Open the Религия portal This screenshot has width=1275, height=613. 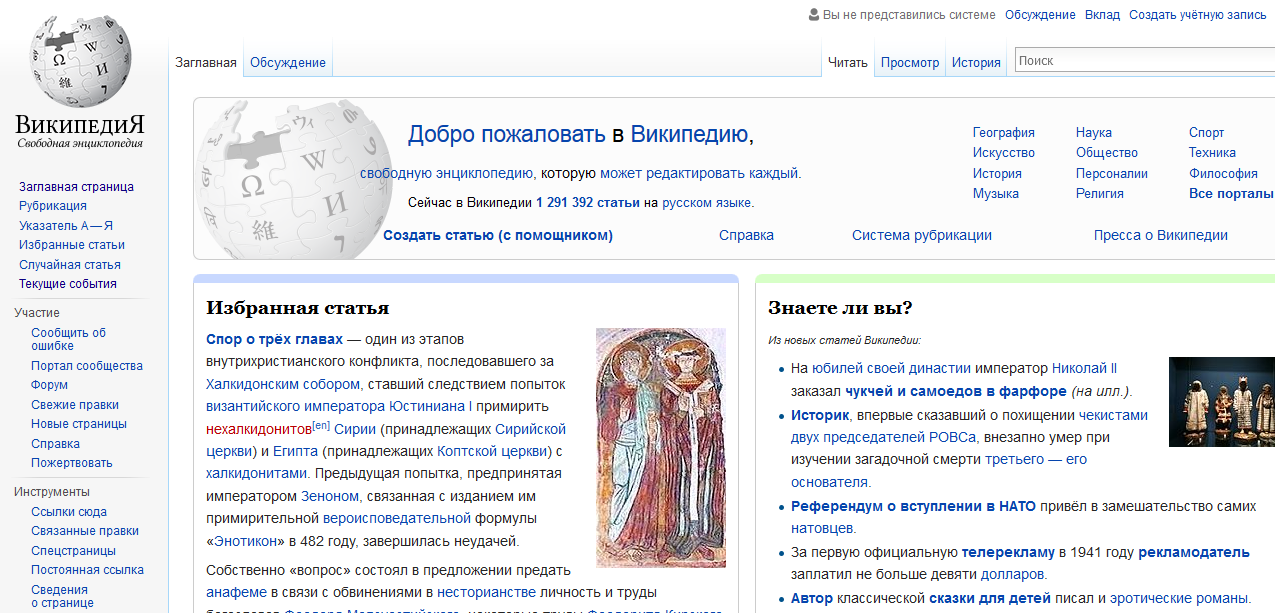[1100, 194]
